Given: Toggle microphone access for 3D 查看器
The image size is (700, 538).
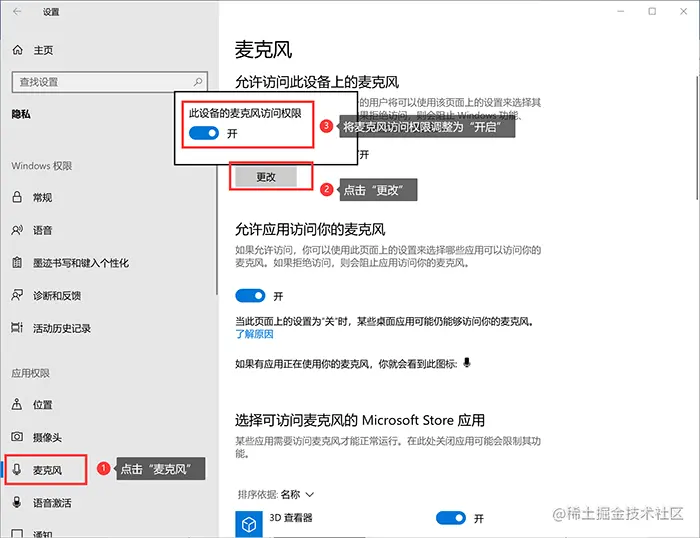Looking at the screenshot, I should 450,518.
